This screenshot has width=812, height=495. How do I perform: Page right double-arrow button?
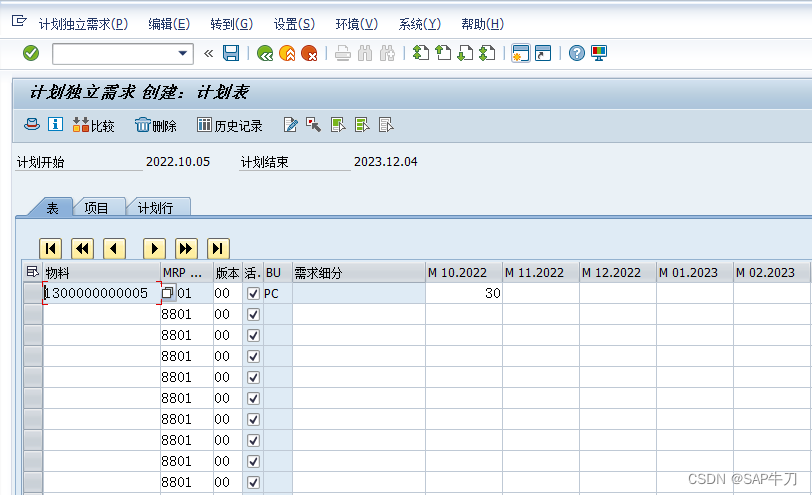tap(186, 249)
